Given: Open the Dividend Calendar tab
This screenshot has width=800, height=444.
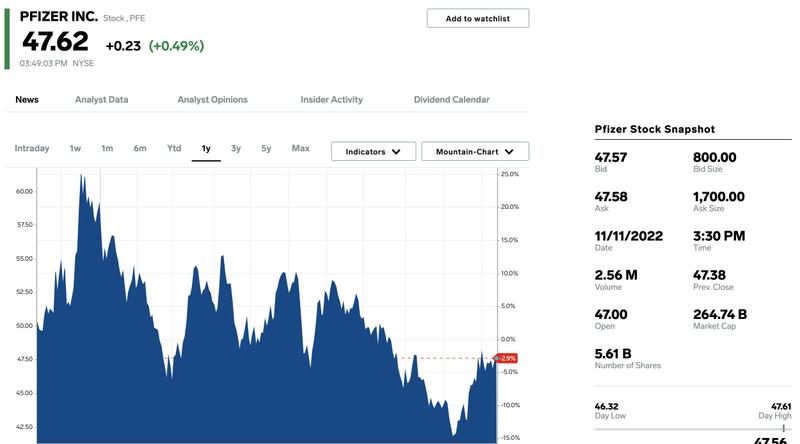Looking at the screenshot, I should [x=452, y=100].
